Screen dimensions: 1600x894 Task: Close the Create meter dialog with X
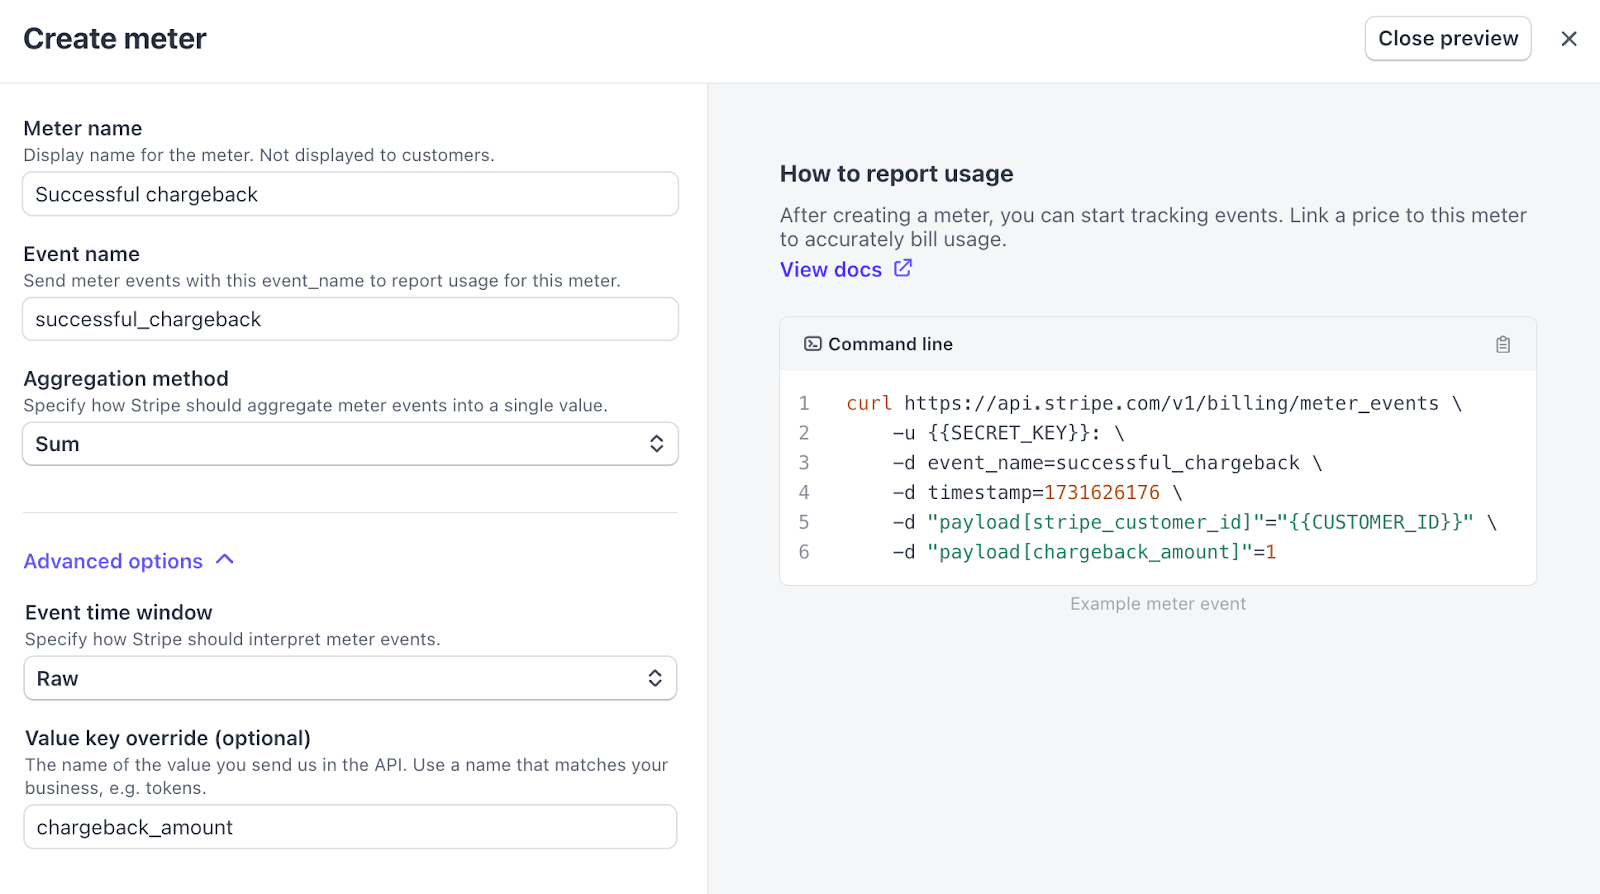click(x=1568, y=39)
